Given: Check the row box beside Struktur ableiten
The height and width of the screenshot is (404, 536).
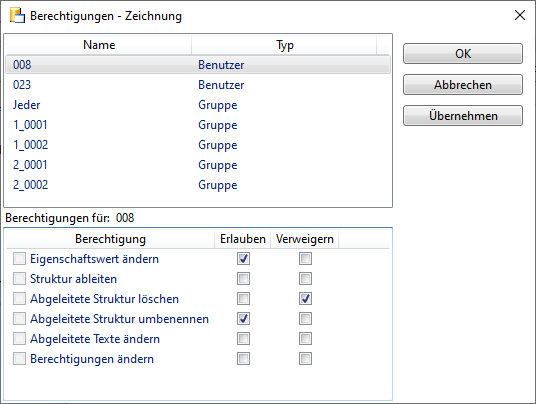Looking at the screenshot, I should click(x=19, y=279).
